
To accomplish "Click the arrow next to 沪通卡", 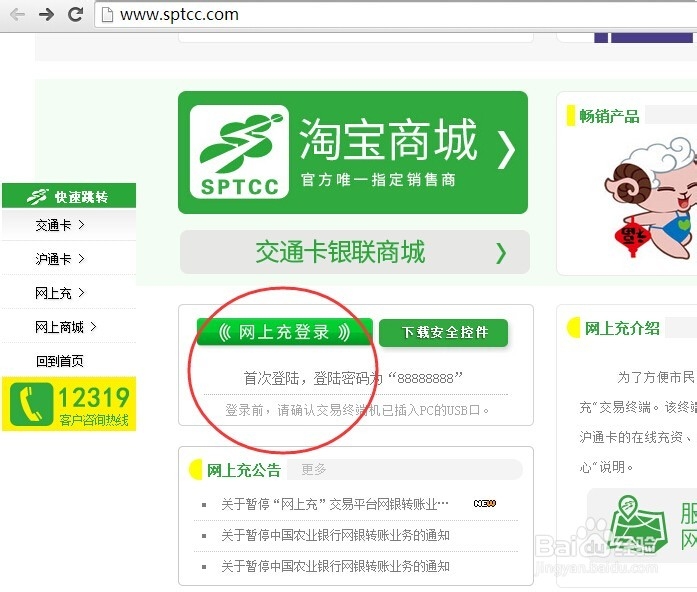I will (81, 258).
